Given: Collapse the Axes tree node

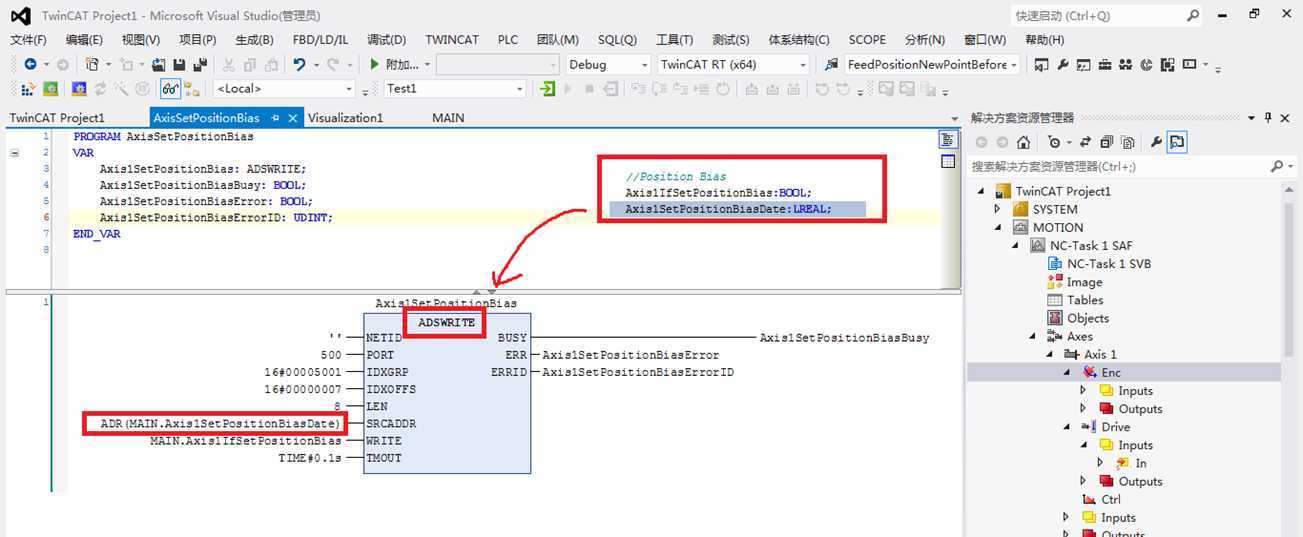Looking at the screenshot, I should [1033, 336].
